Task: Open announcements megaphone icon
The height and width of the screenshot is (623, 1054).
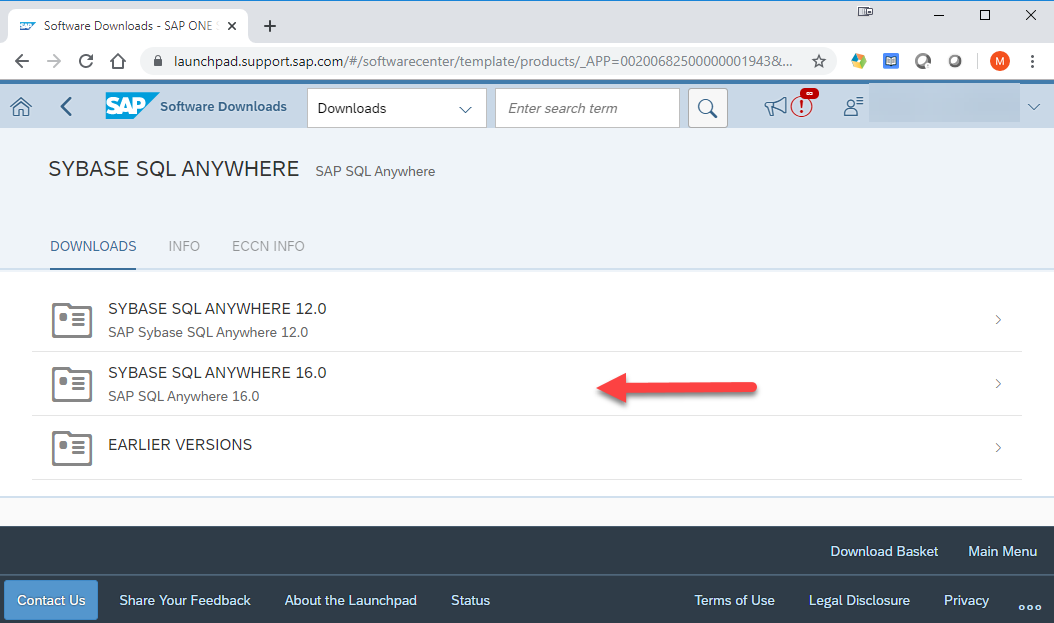Action: (x=775, y=106)
